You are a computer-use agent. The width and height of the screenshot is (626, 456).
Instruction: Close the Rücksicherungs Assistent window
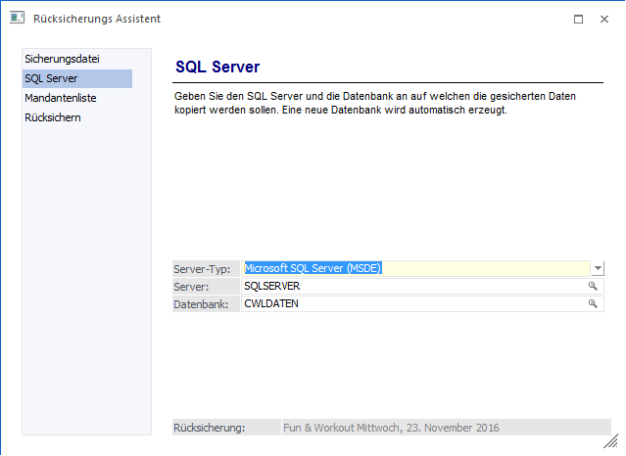click(604, 19)
